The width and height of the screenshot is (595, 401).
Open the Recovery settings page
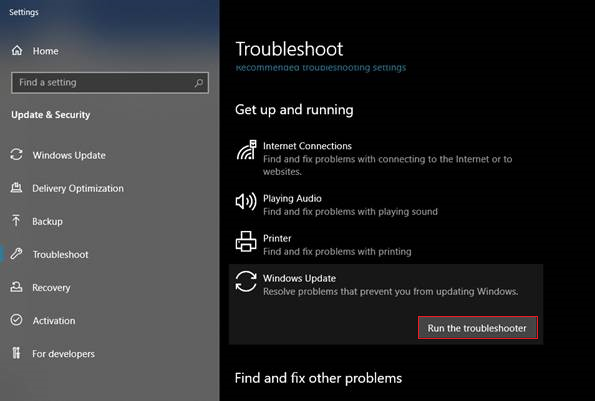(x=51, y=288)
